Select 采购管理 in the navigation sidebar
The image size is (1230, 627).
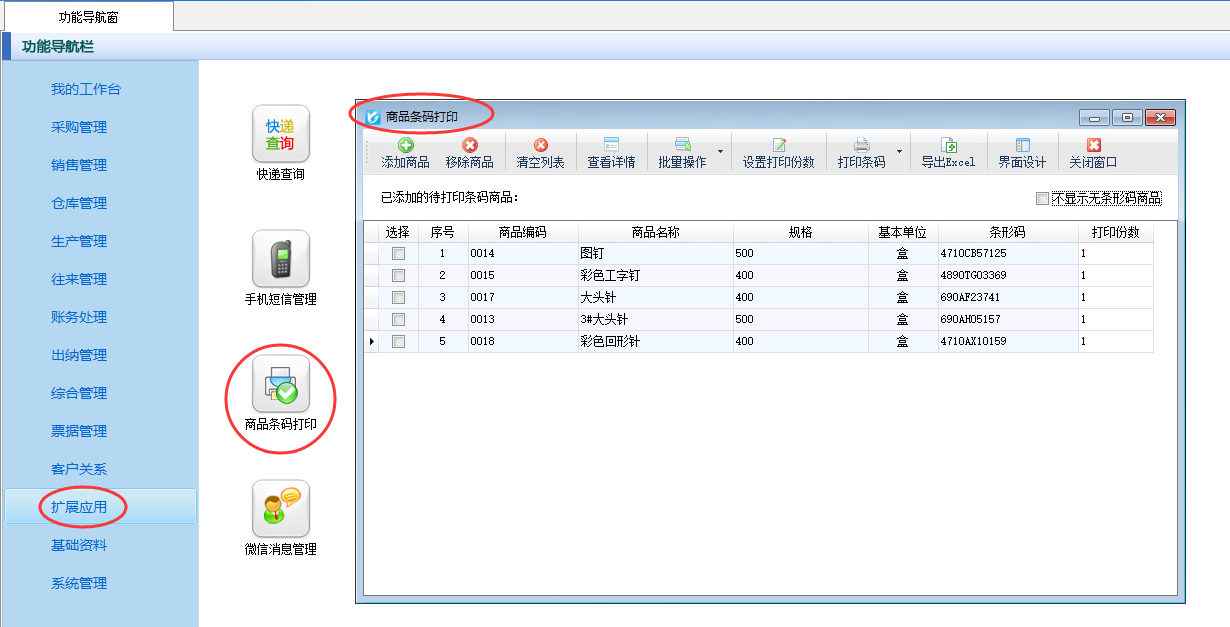(x=79, y=127)
